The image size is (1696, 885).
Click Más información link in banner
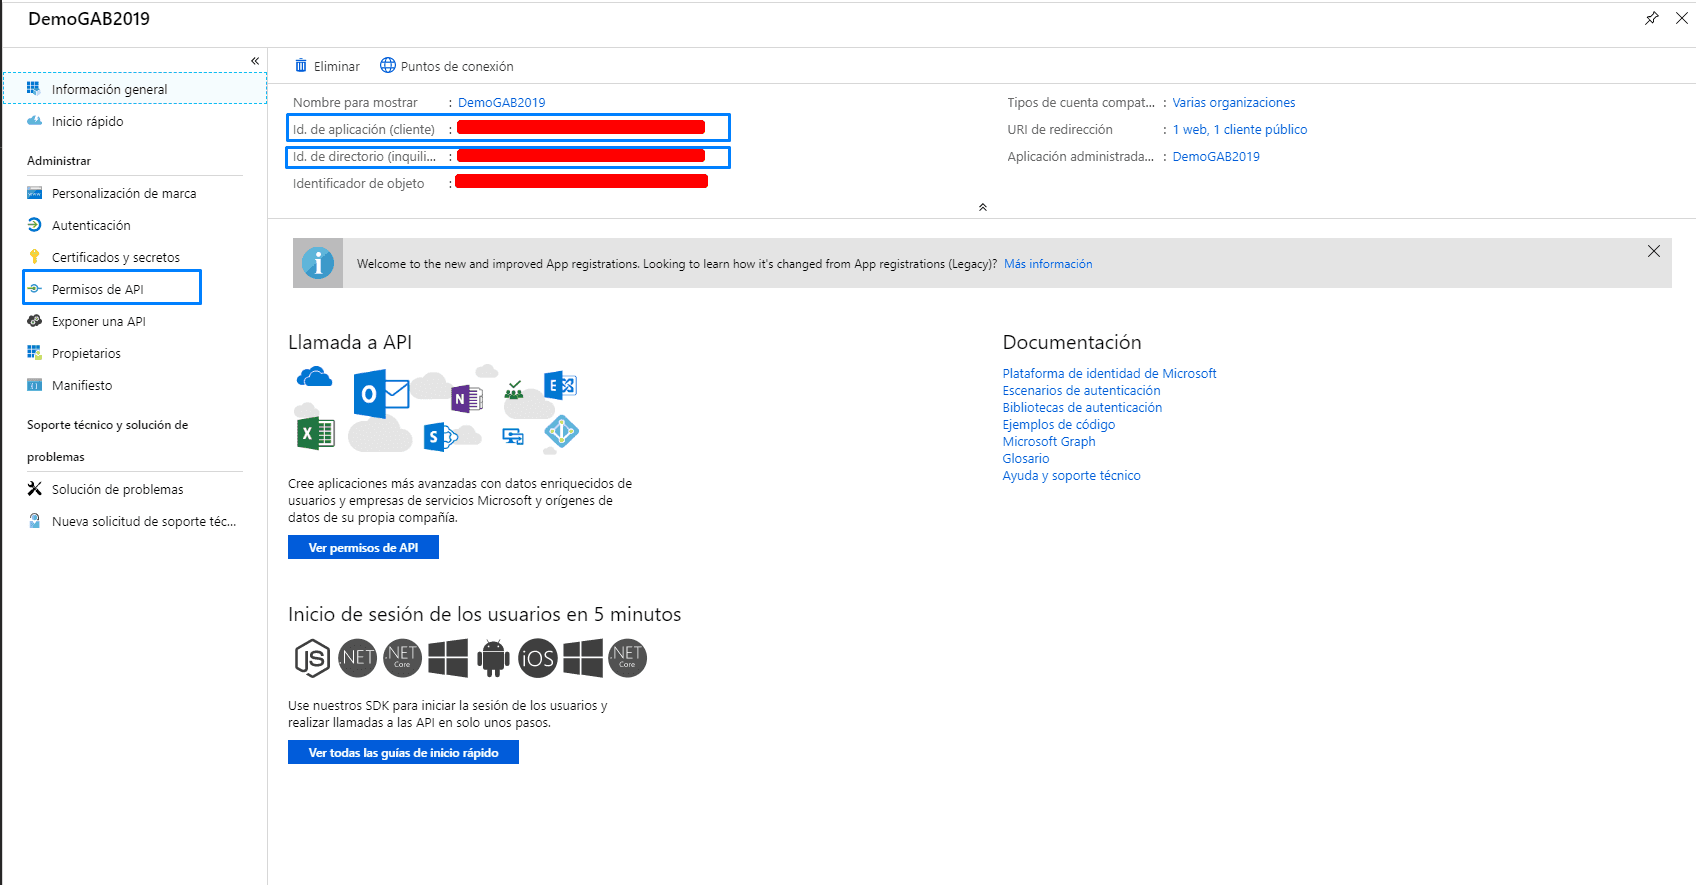[1048, 264]
